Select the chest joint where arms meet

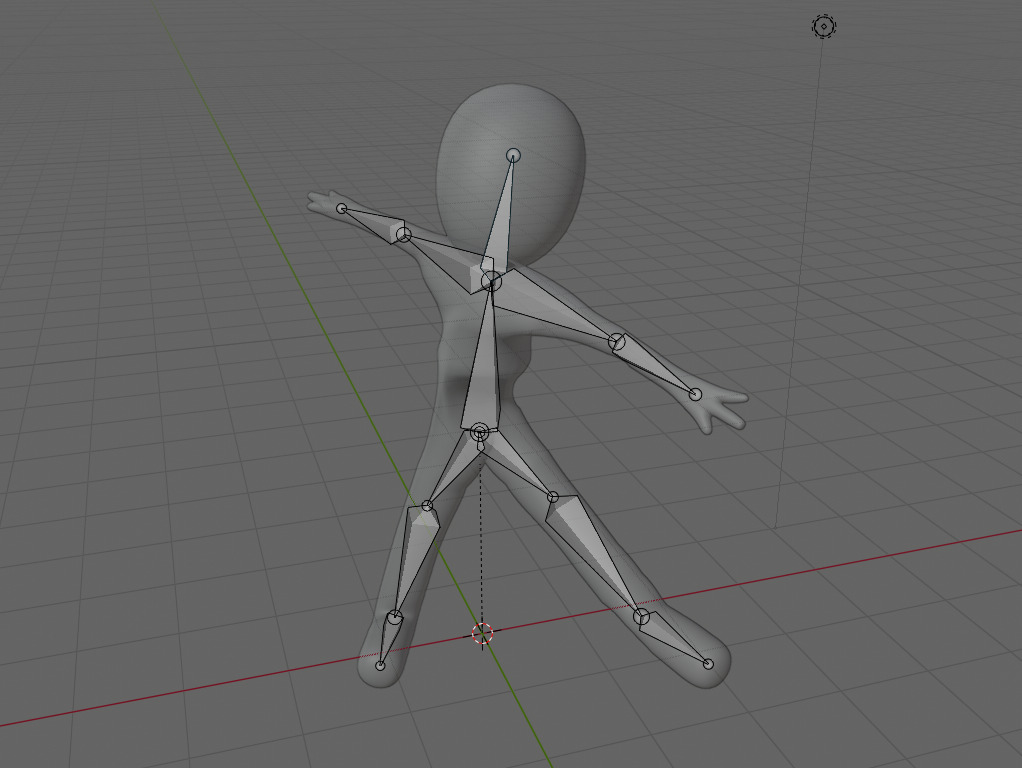[491, 281]
